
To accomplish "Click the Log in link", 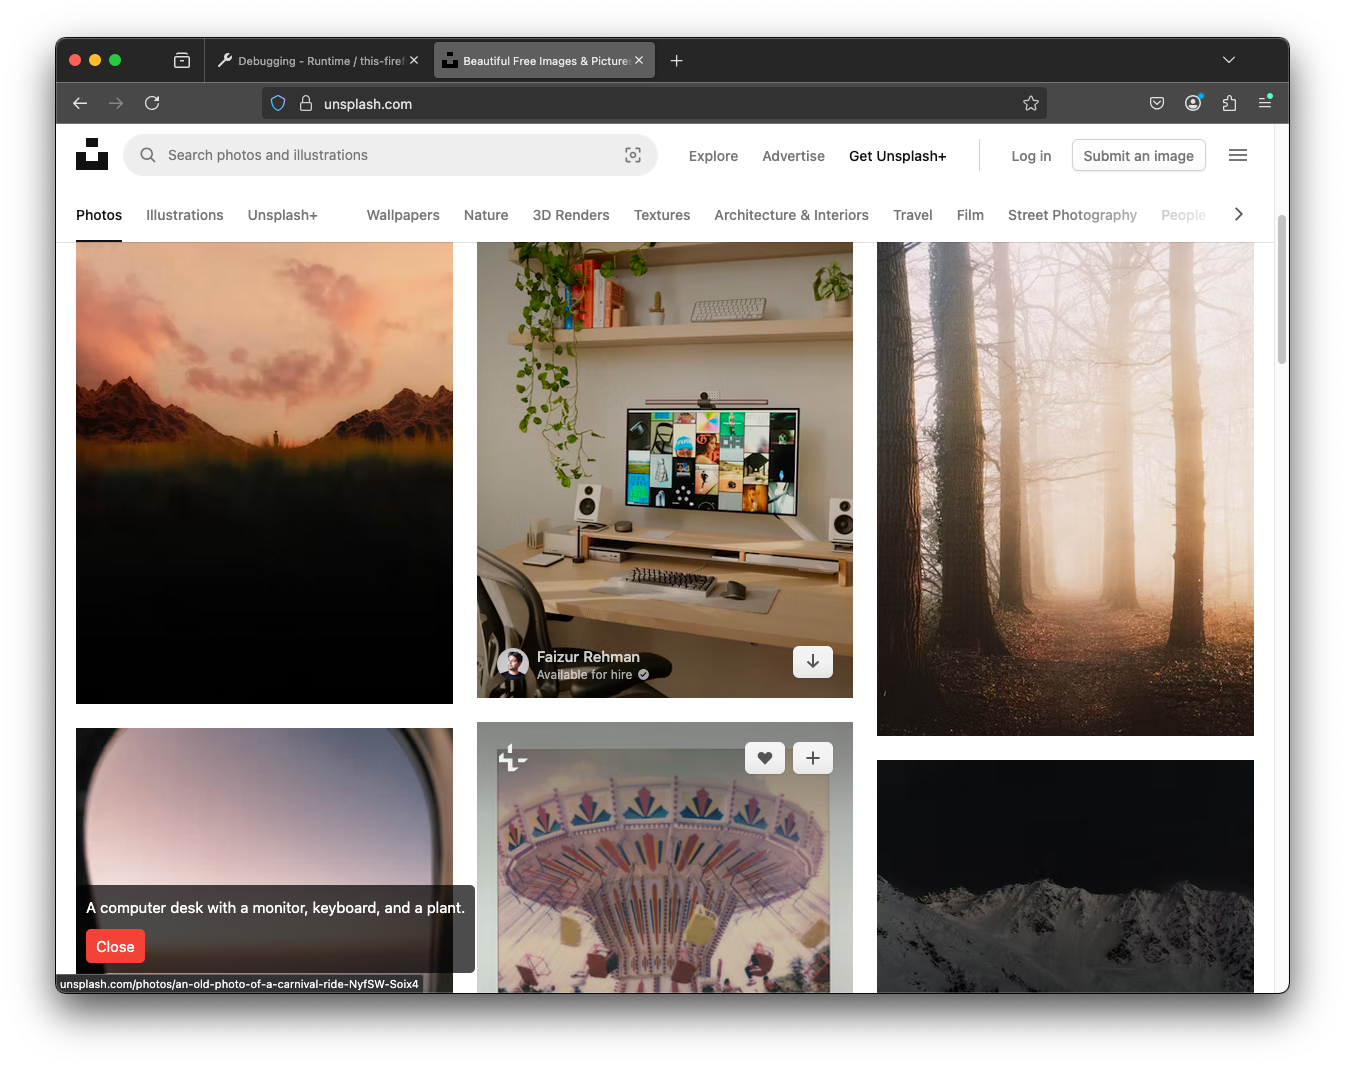I will coord(1031,156).
